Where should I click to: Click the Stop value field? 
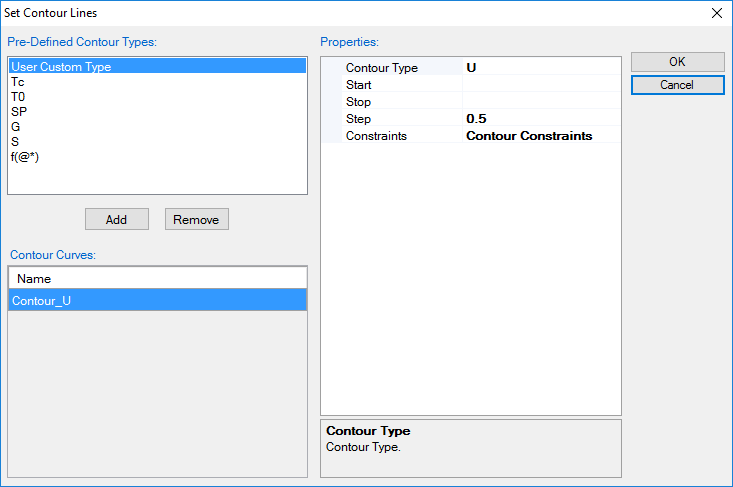[540, 102]
